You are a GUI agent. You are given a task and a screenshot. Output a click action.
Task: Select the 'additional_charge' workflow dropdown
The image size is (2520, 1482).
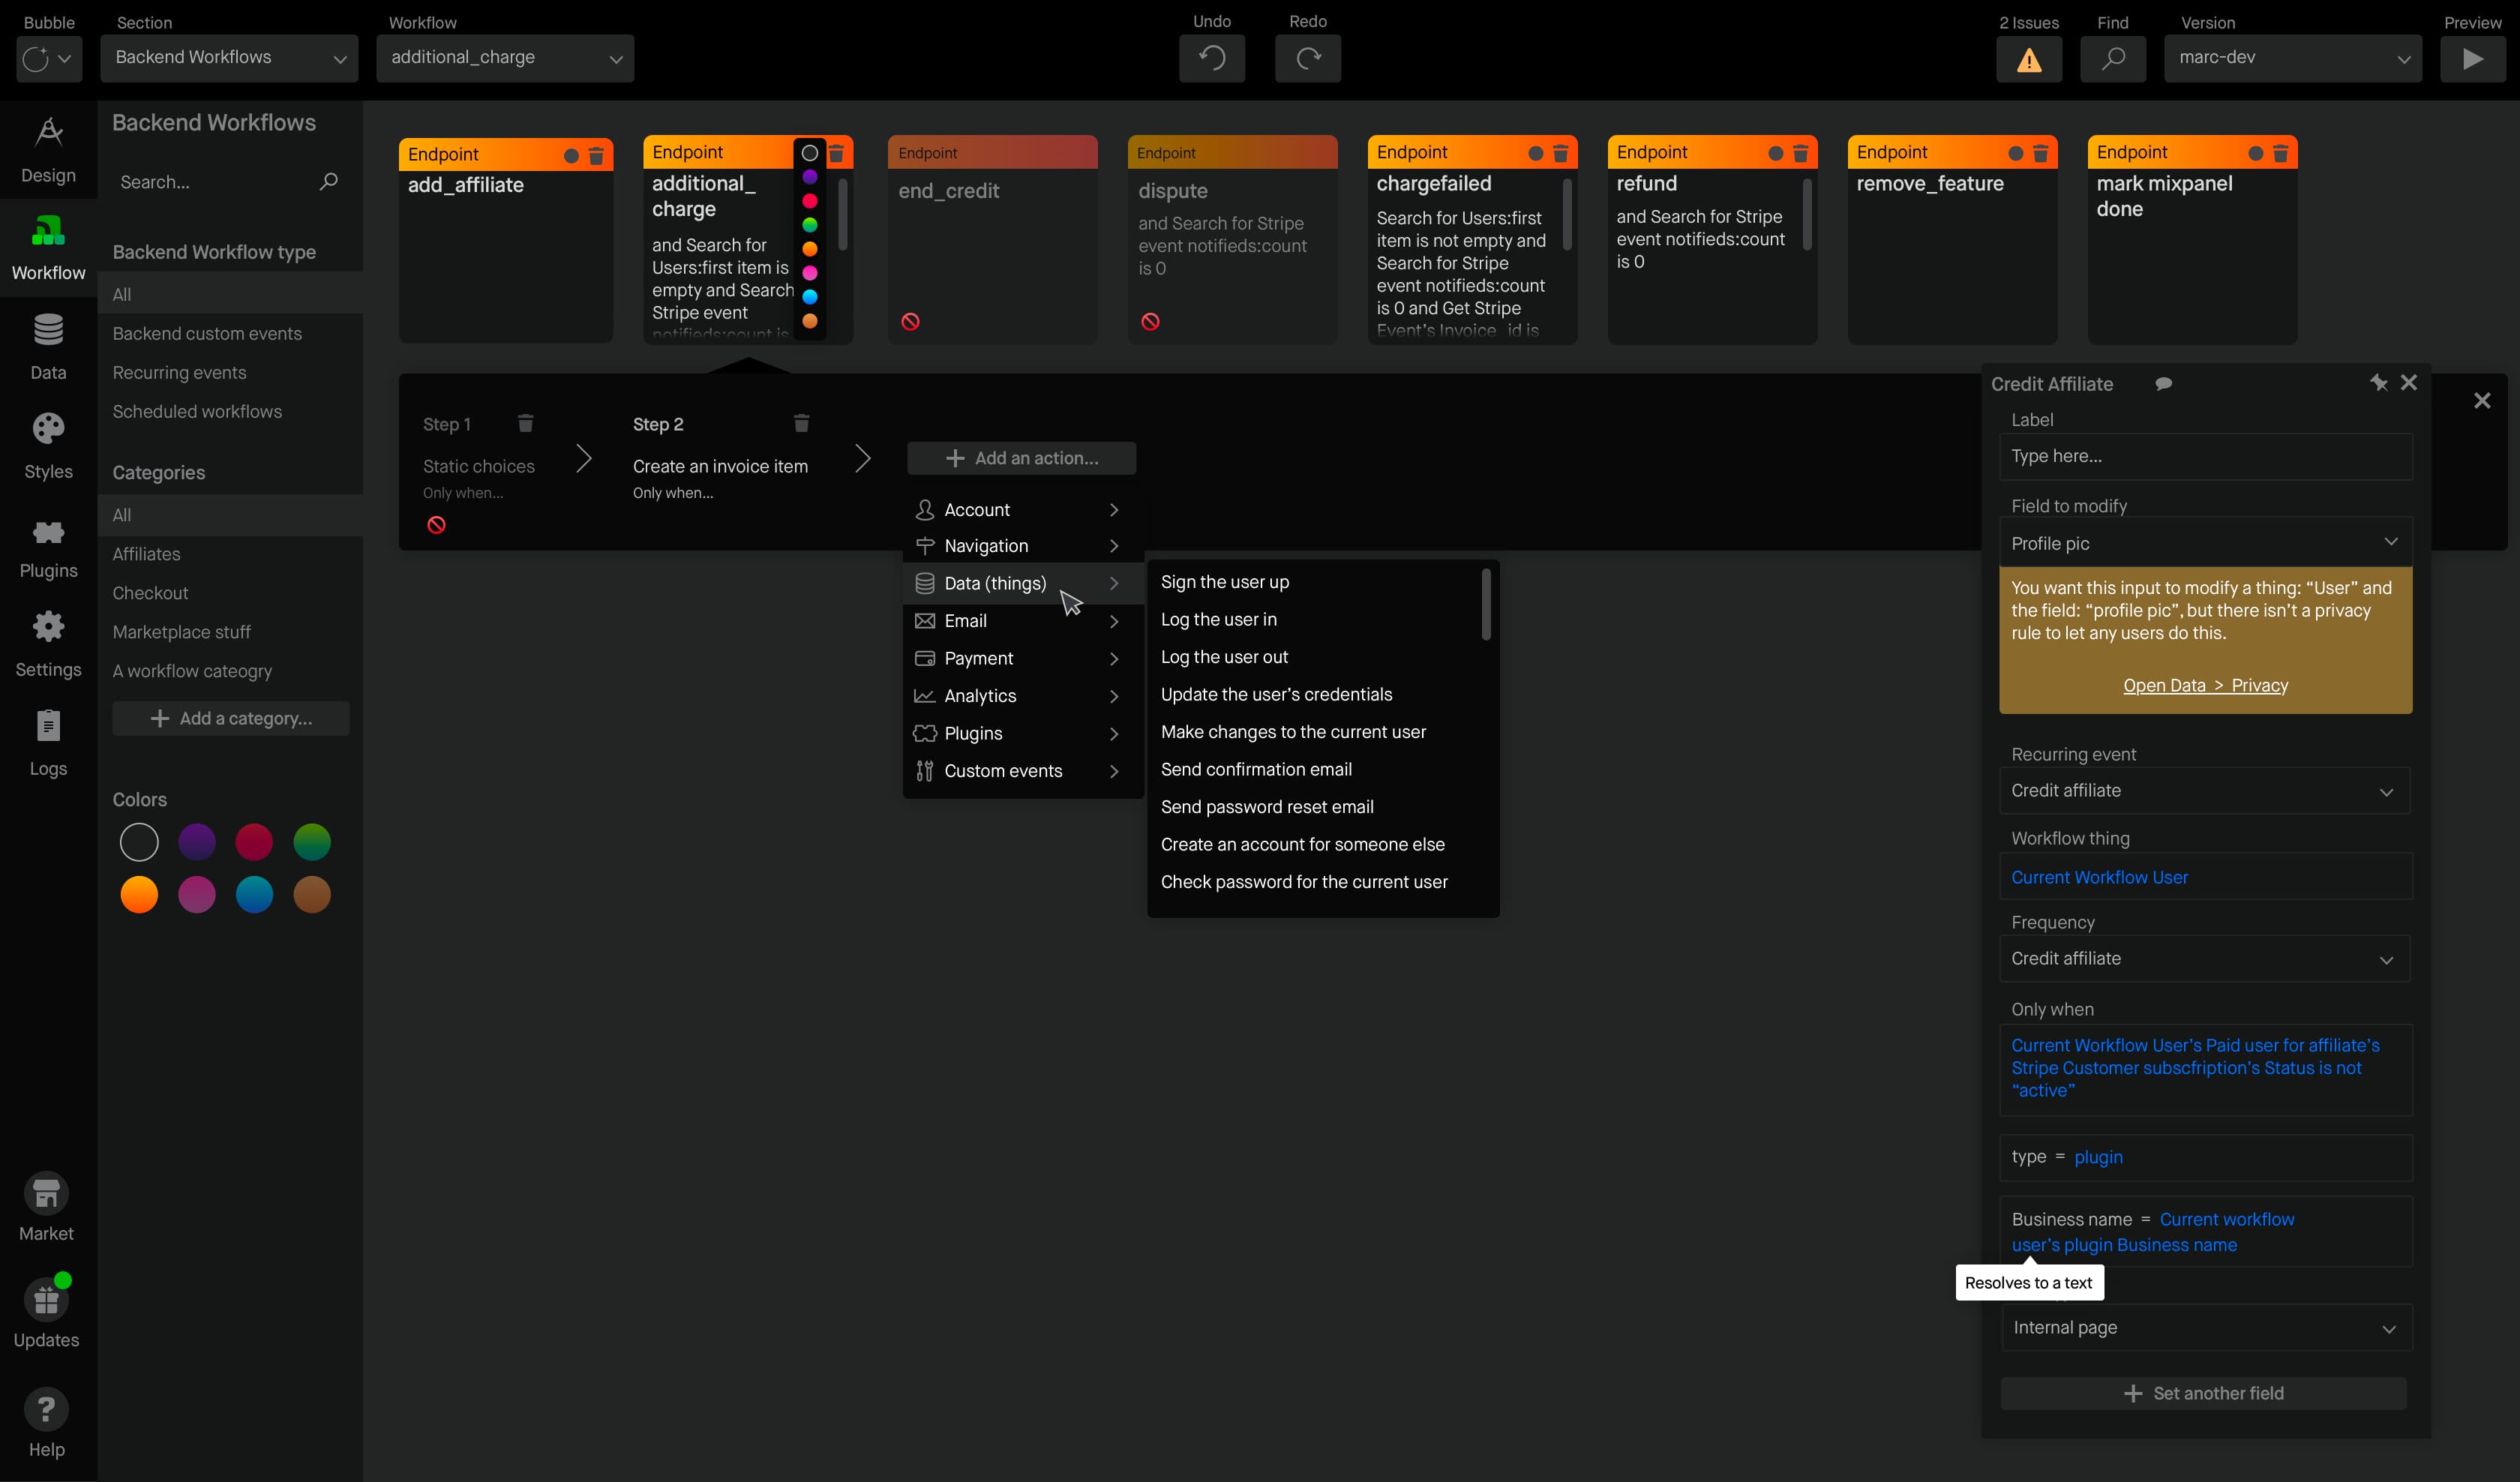click(x=508, y=56)
